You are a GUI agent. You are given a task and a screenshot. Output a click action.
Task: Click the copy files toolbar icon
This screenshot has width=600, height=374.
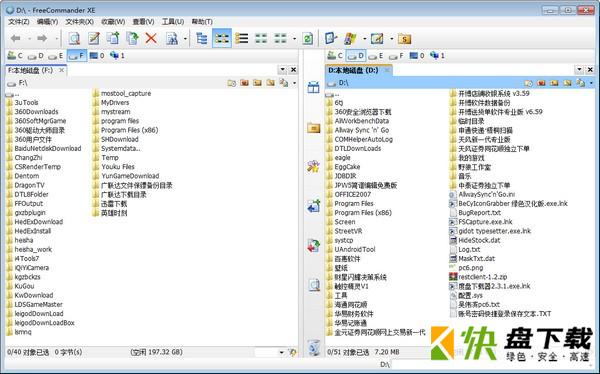click(113, 38)
